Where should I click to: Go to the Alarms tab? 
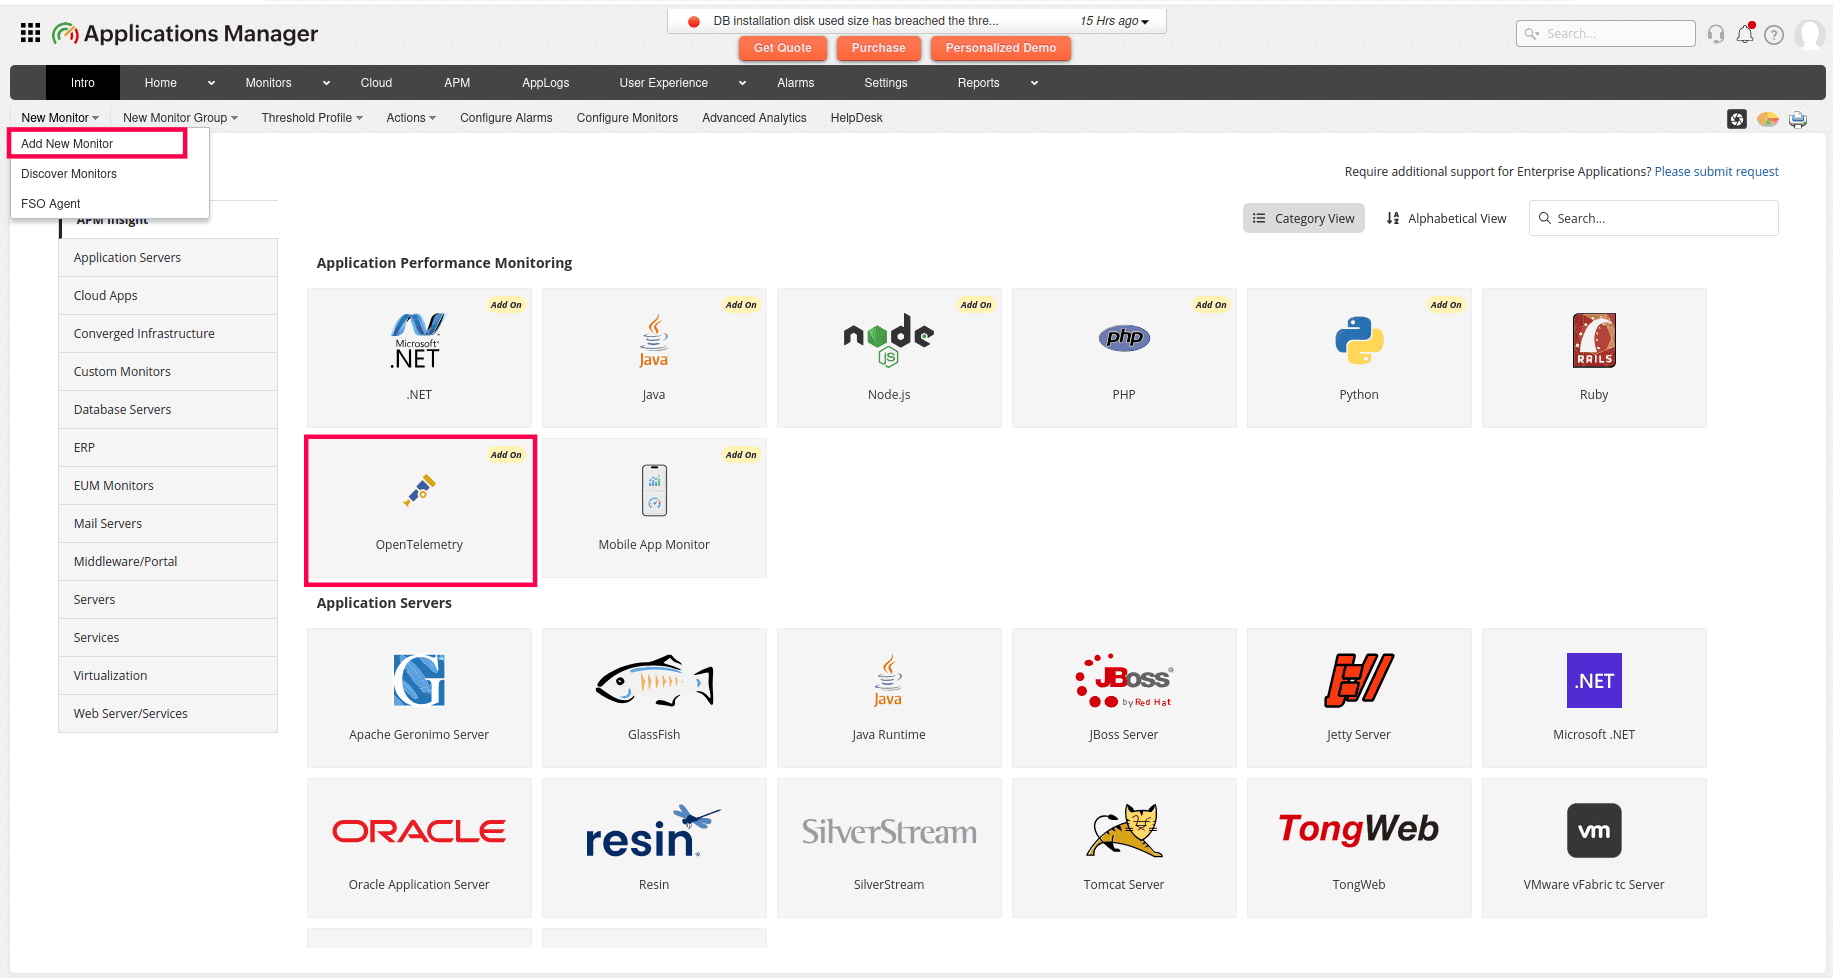click(x=796, y=83)
